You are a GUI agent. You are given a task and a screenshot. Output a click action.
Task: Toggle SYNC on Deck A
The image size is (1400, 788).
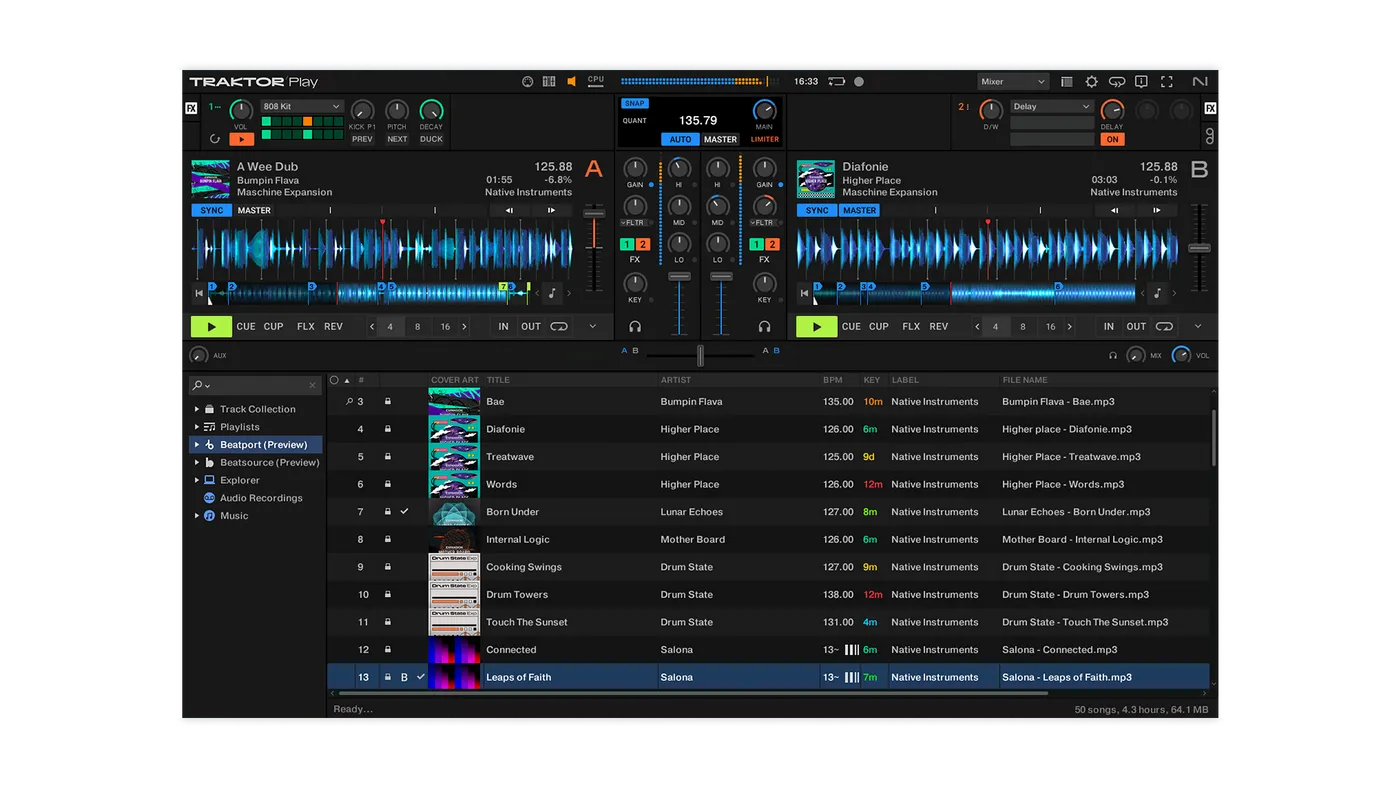[x=211, y=210]
